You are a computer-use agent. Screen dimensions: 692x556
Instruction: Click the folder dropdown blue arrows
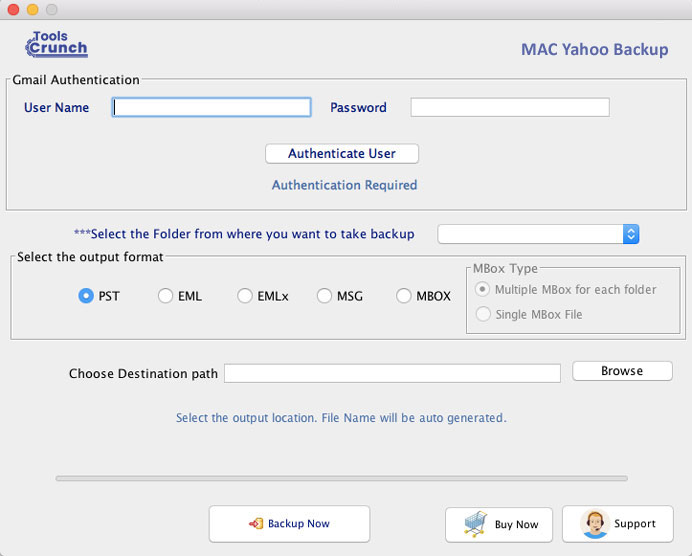point(631,234)
